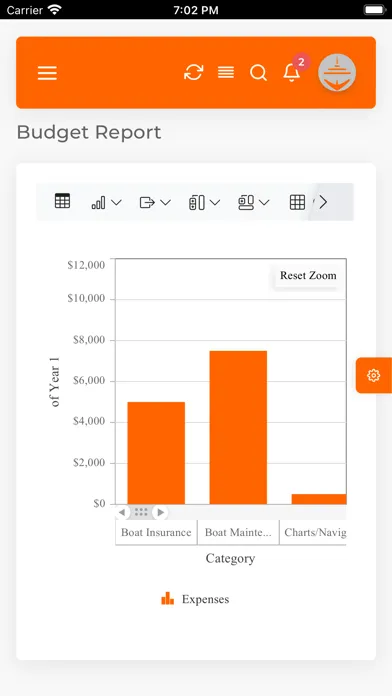Toggle the Expenses legend item
This screenshot has width=392, height=696.
pyautogui.click(x=195, y=599)
